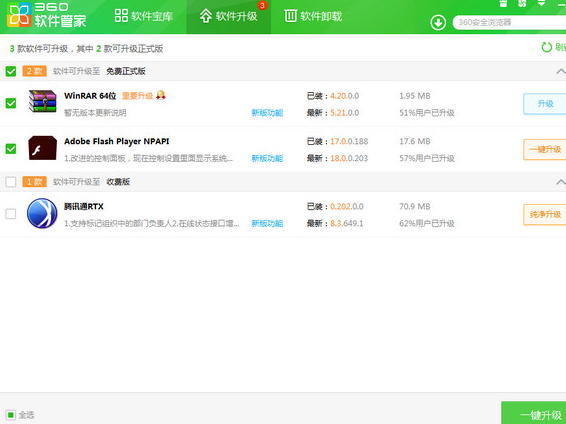
Task: Click the 2 款 orange count badge
Action: 35,71
